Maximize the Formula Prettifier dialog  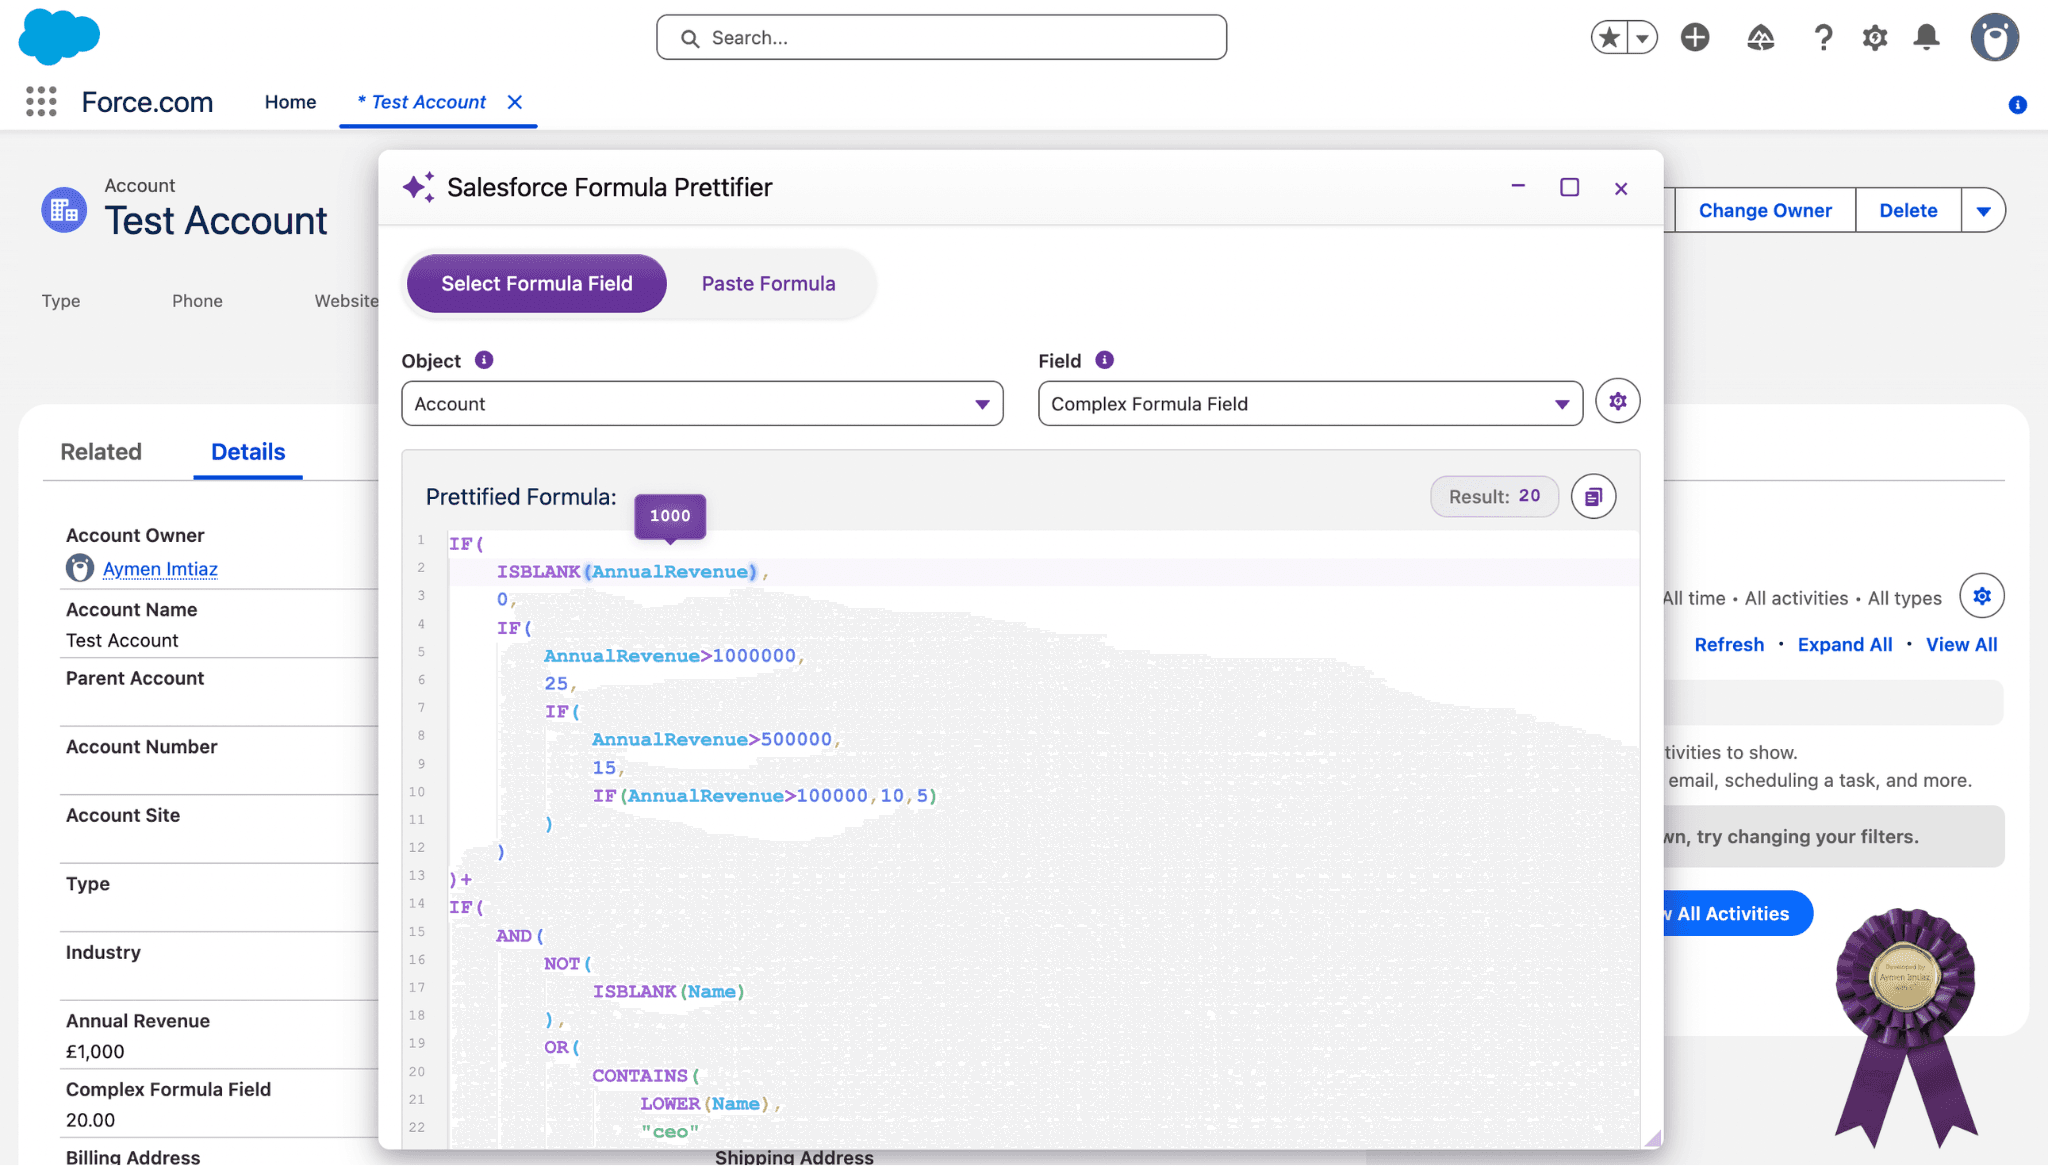coord(1570,187)
